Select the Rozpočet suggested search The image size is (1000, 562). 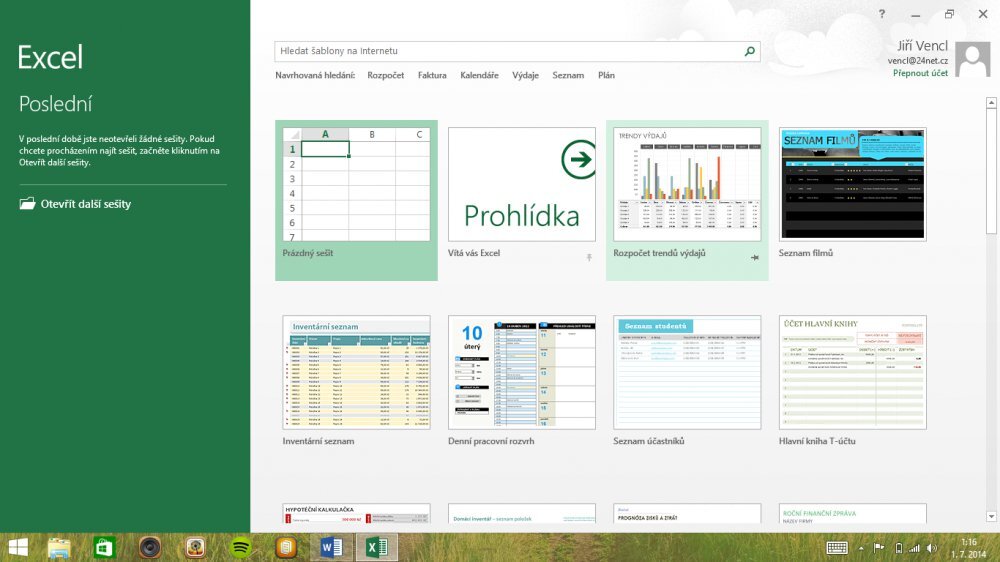click(386, 76)
